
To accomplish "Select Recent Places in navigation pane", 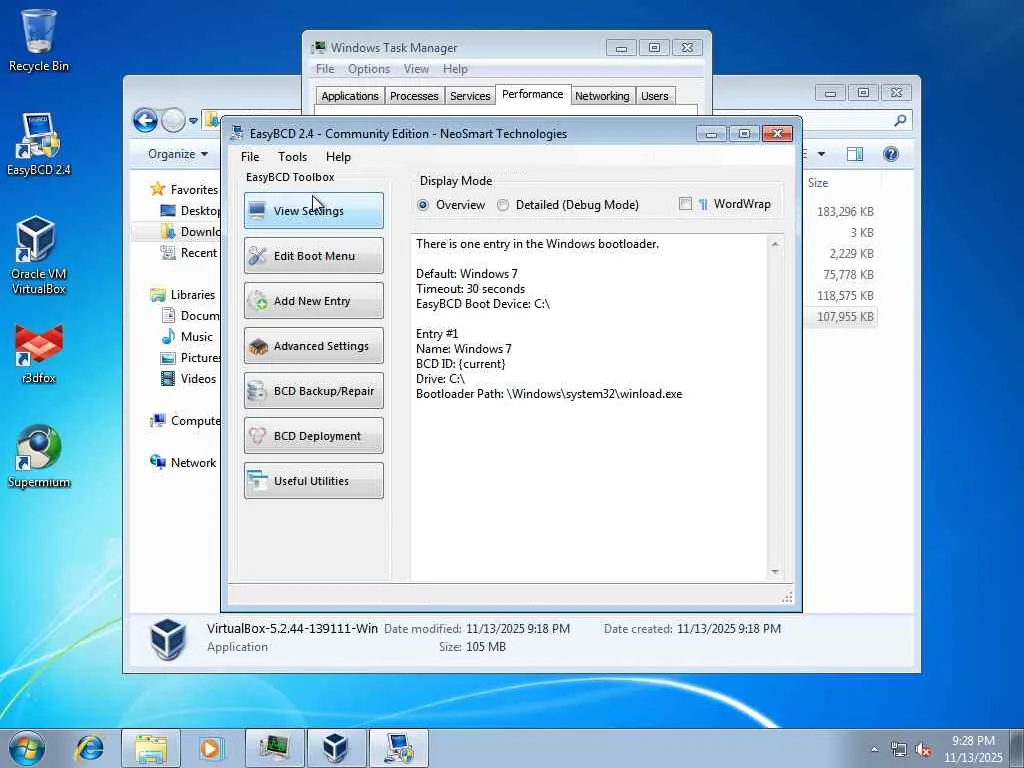I will click(x=189, y=253).
